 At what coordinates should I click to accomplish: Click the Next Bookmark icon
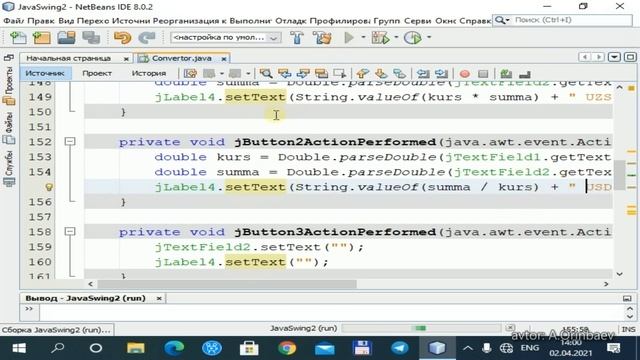pyautogui.click(x=381, y=73)
